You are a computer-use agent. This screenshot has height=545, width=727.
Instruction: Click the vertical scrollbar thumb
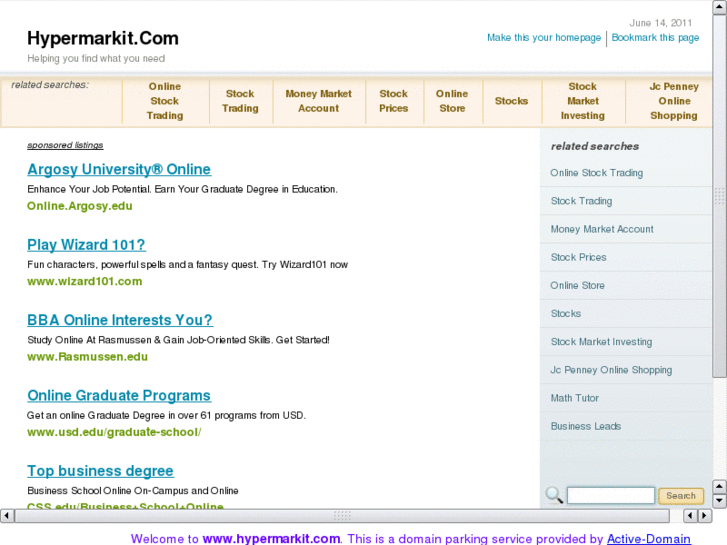tap(720, 197)
